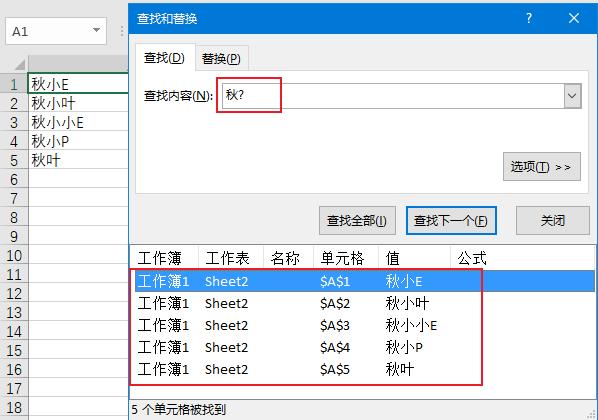
Task: Select result row $A$3 秋小小E
Action: [x=365, y=325]
